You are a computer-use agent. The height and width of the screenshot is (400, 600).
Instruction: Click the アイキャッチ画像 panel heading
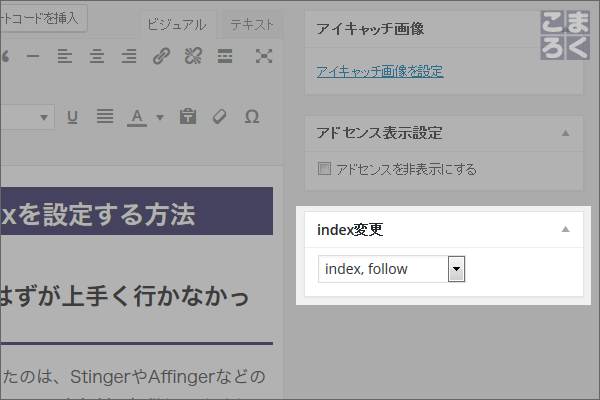(x=370, y=29)
